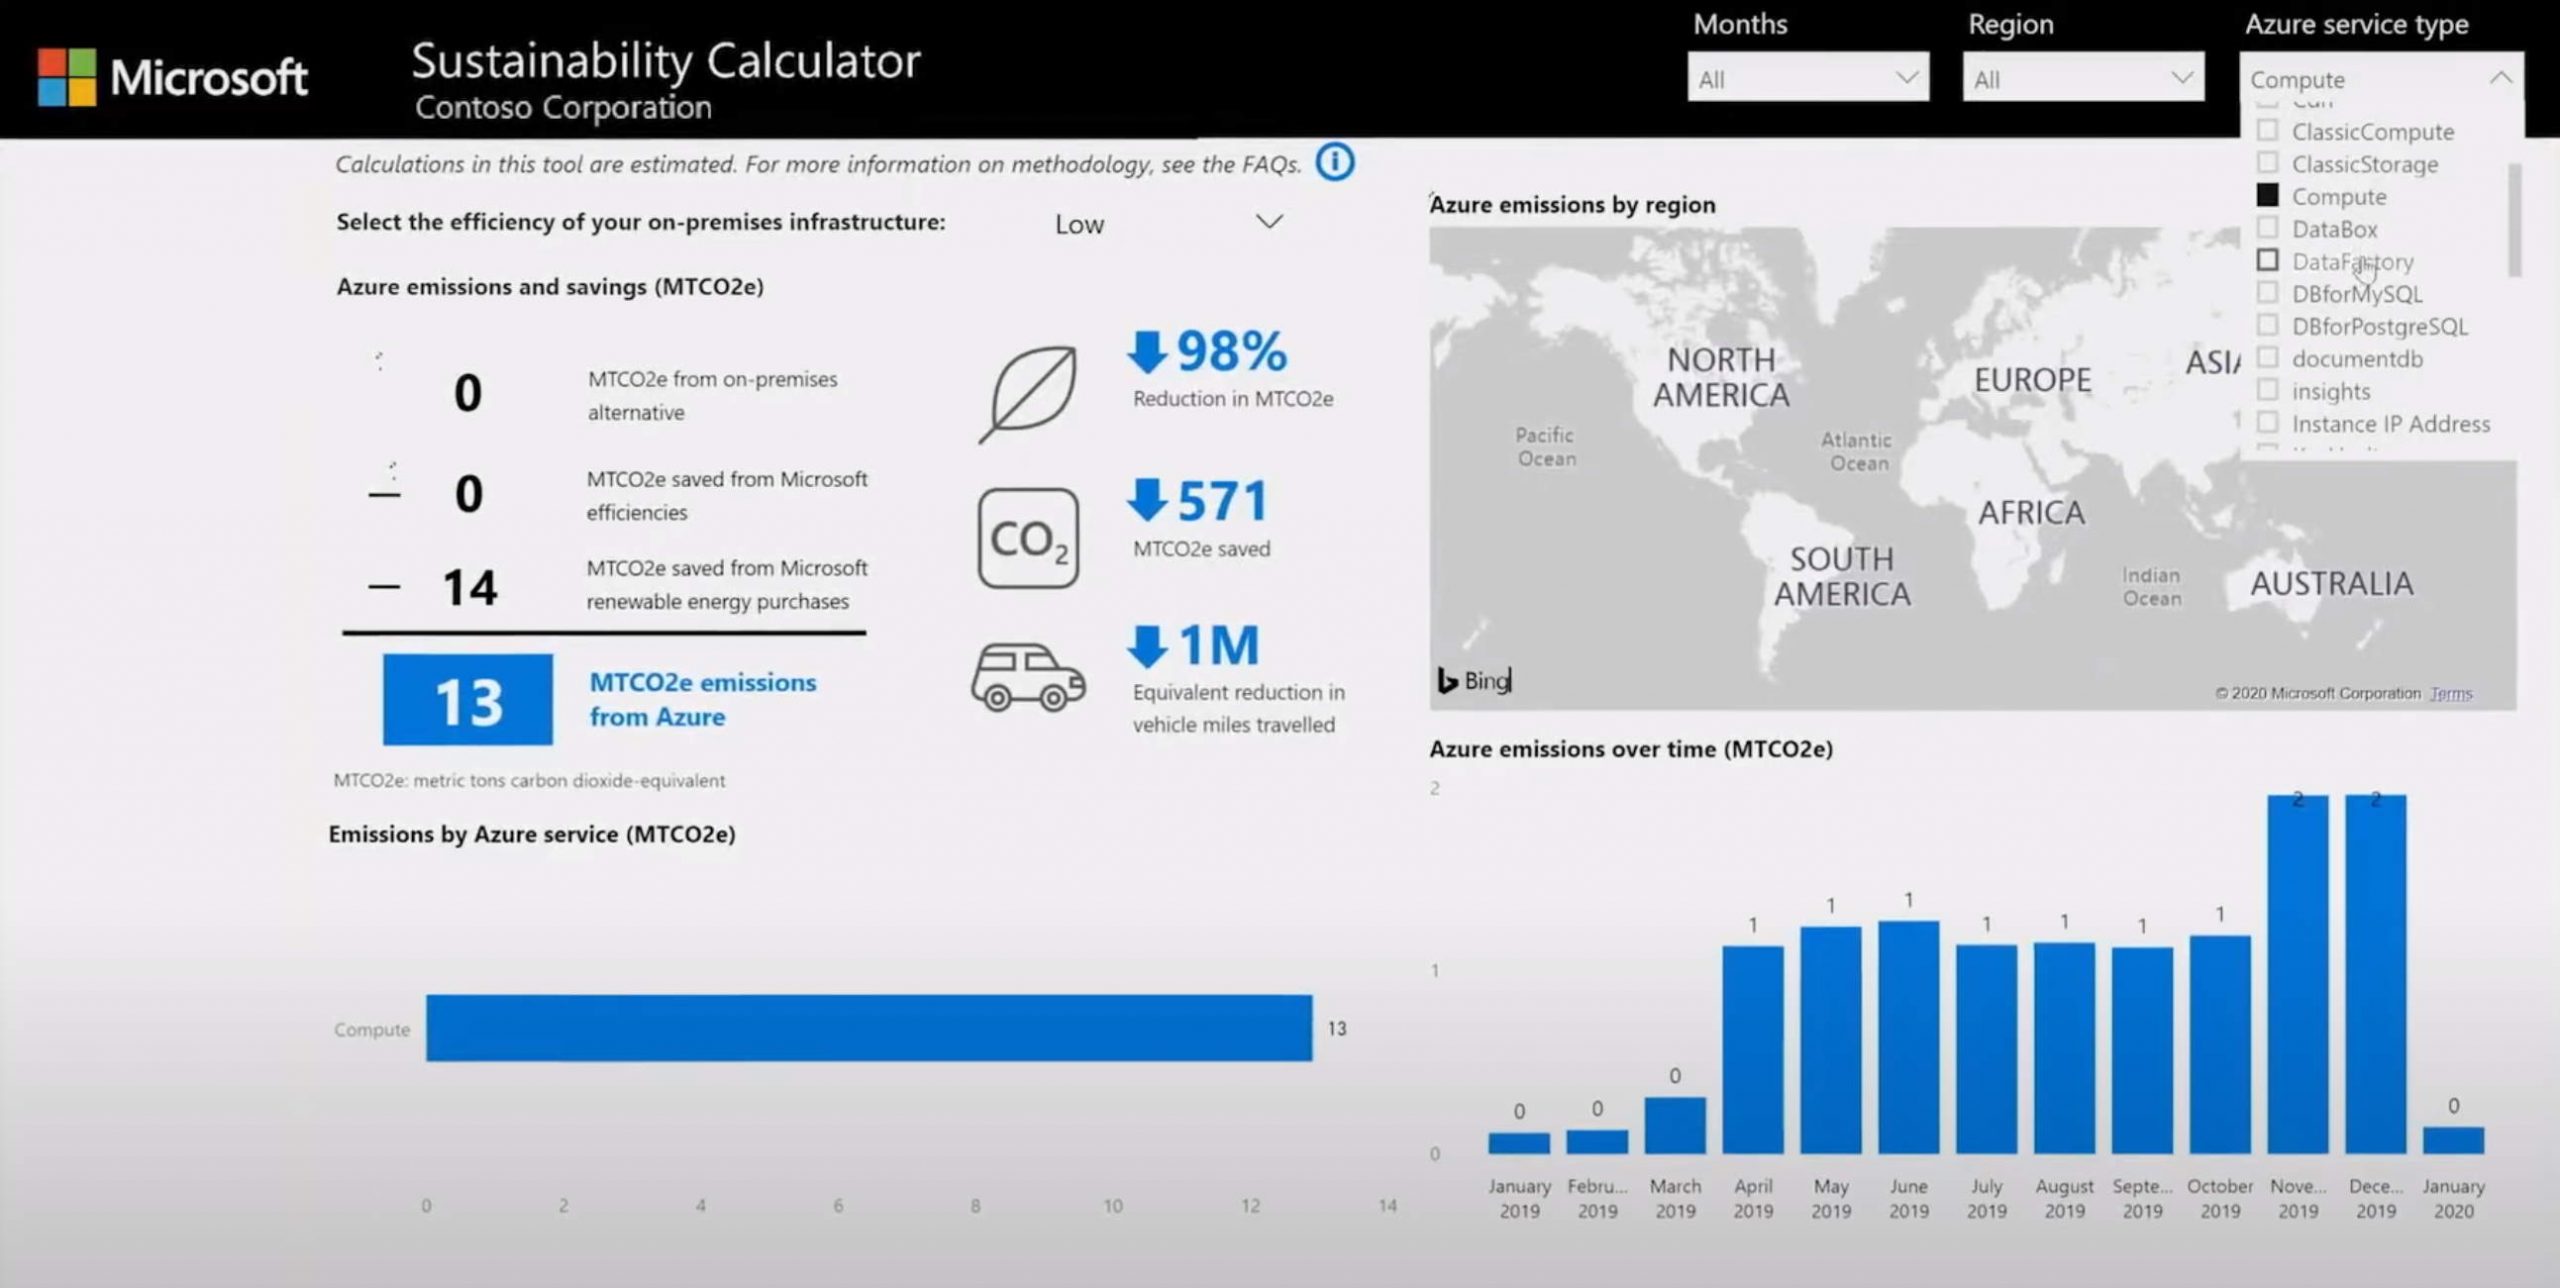Click the 14 renewable energy savings value
Viewport: 2560px width, 1288px height.
469,587
